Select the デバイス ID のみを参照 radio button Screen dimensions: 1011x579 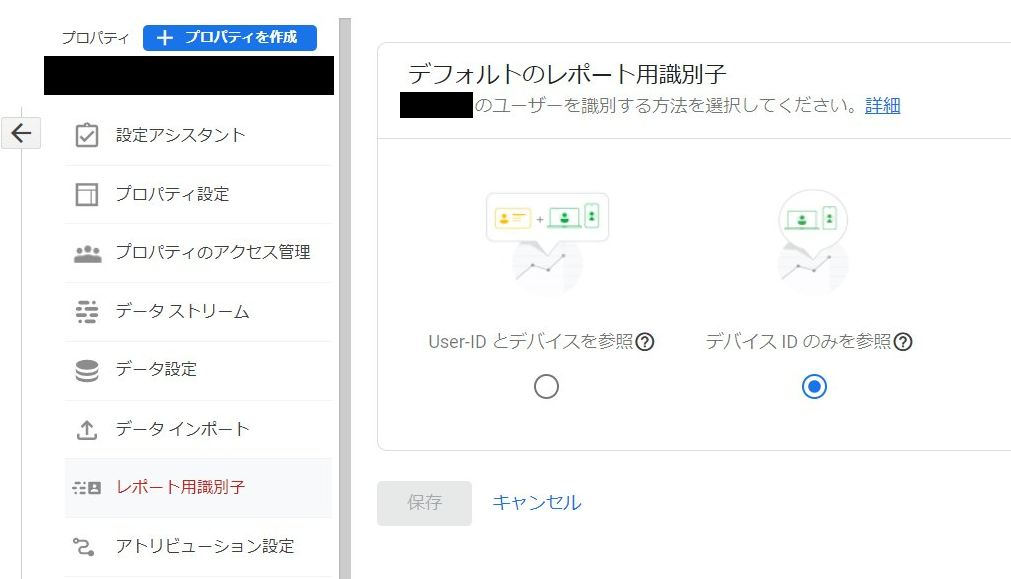click(x=814, y=387)
